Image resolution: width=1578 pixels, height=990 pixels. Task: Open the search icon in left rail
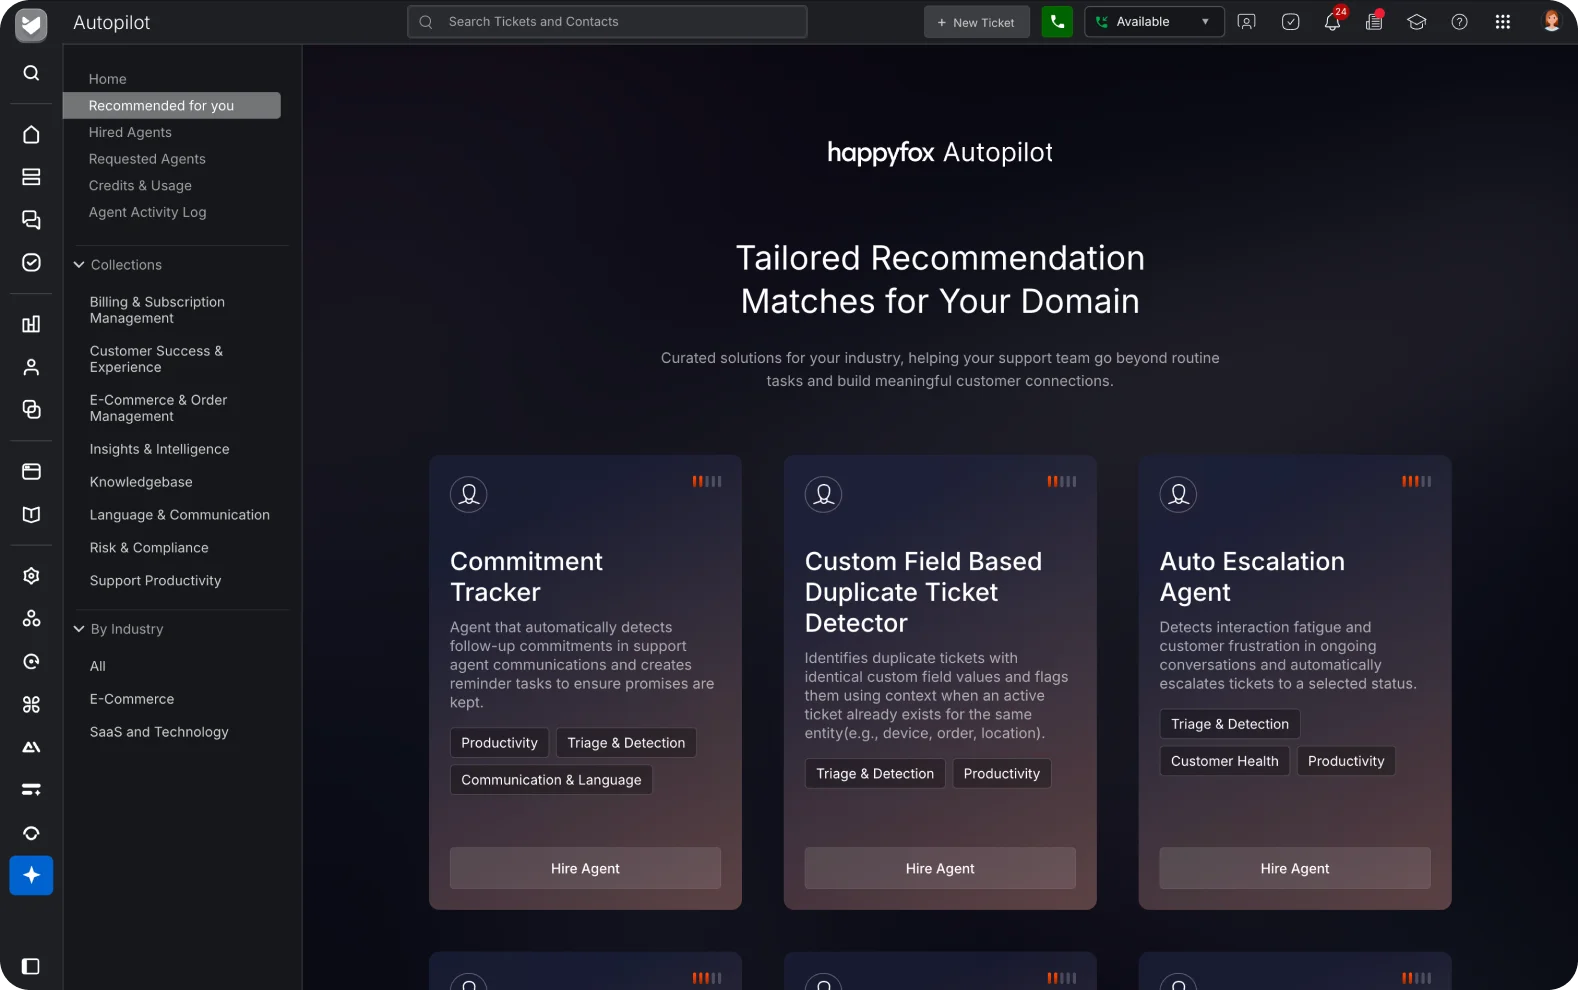point(31,73)
